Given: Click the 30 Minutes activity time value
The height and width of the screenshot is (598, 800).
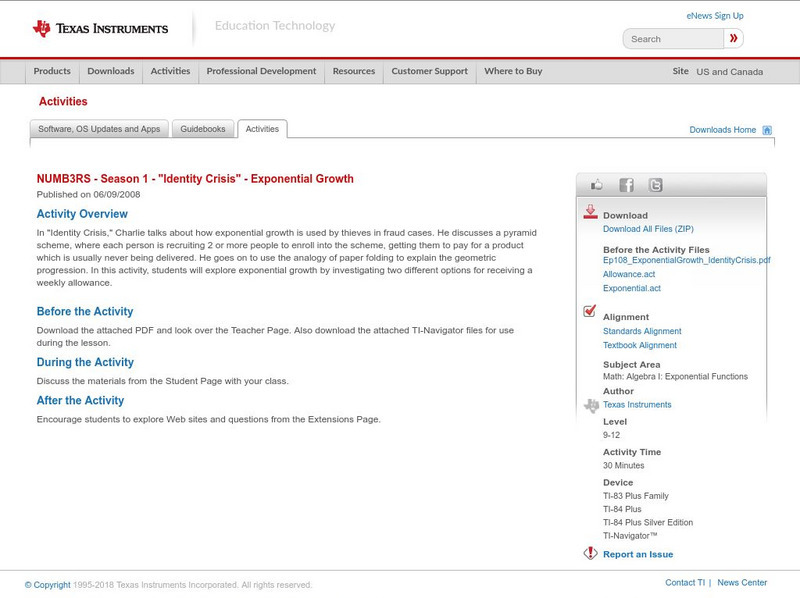Looking at the screenshot, I should point(623,466).
